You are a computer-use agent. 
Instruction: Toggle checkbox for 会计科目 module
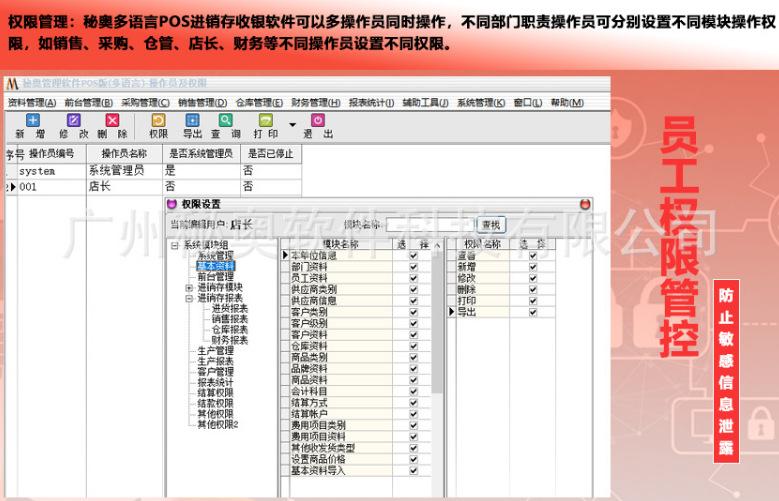pyautogui.click(x=413, y=392)
